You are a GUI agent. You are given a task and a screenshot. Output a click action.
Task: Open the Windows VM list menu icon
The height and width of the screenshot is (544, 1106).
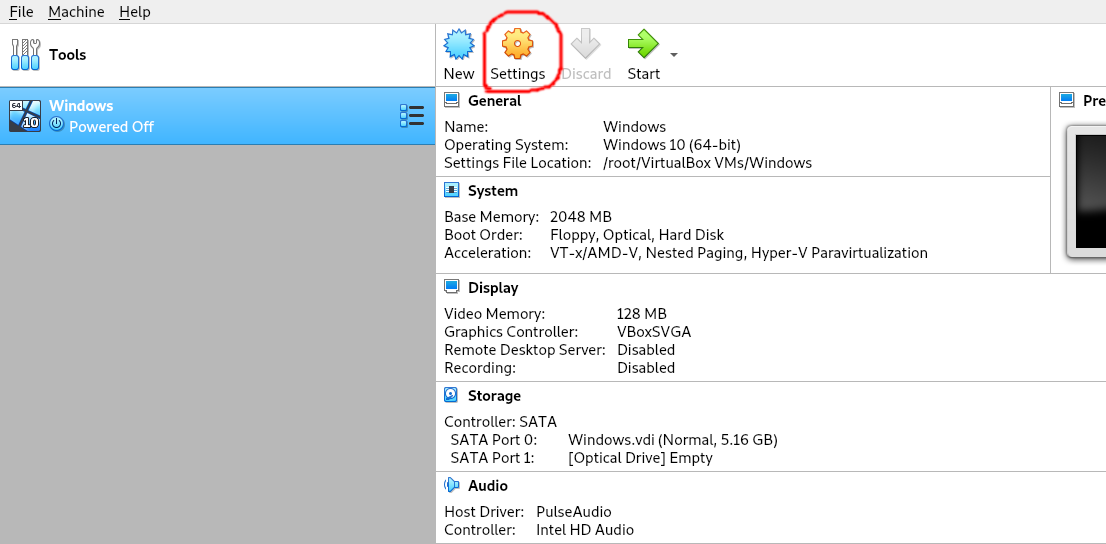(412, 116)
